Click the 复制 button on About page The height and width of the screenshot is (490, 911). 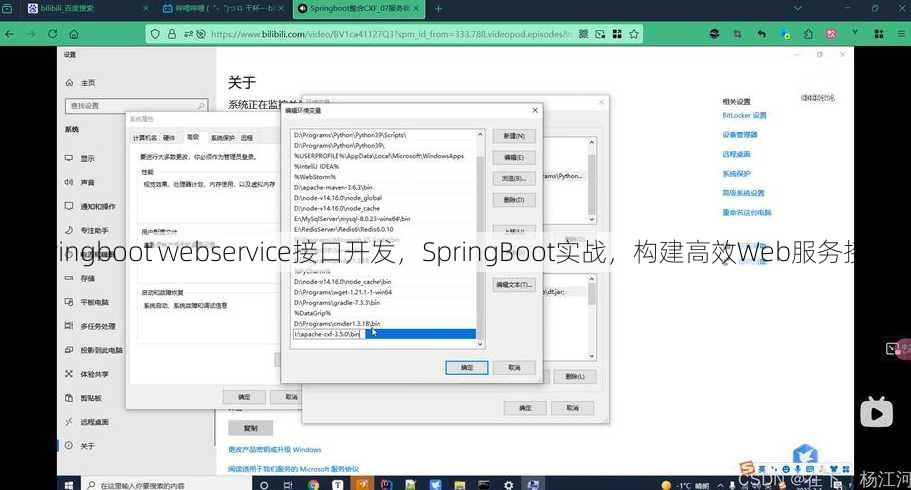[250, 428]
